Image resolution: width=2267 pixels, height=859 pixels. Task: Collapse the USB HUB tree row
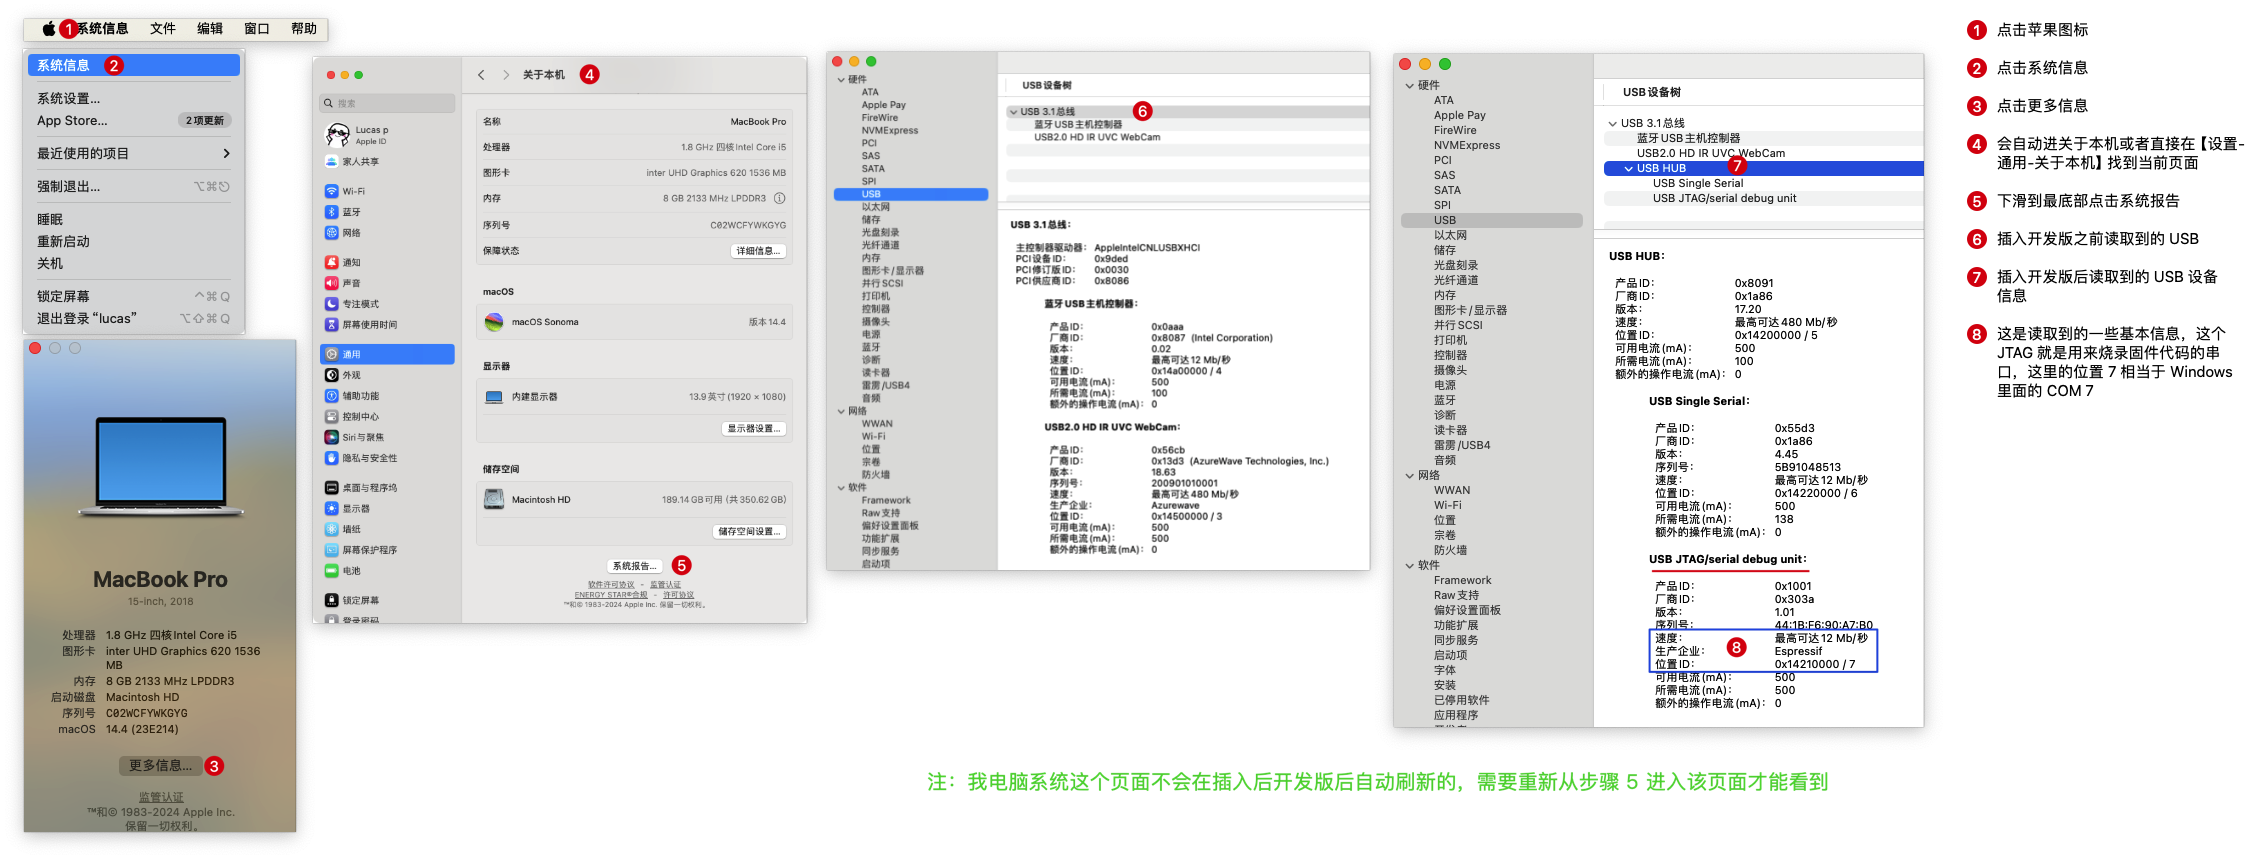point(1629,169)
